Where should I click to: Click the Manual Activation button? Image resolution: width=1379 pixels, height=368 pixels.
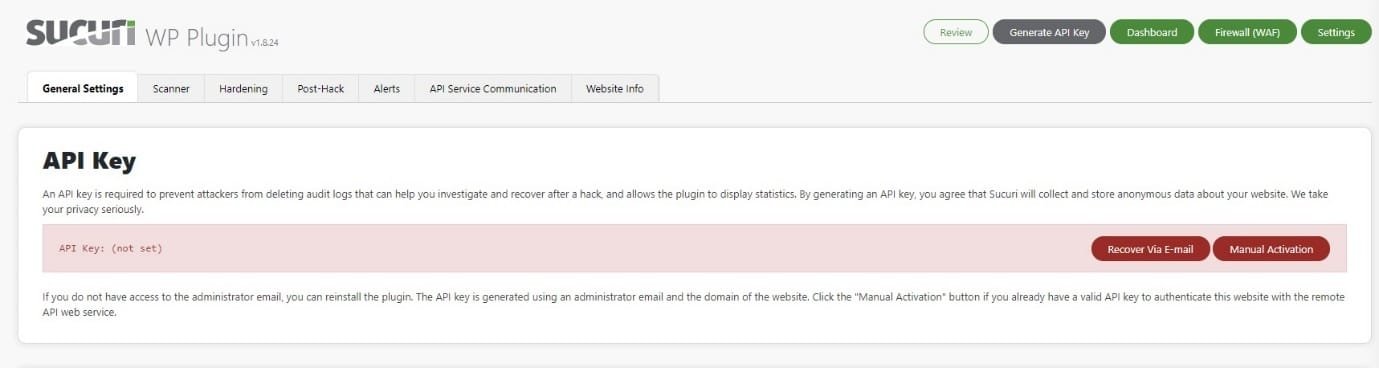[1271, 249]
